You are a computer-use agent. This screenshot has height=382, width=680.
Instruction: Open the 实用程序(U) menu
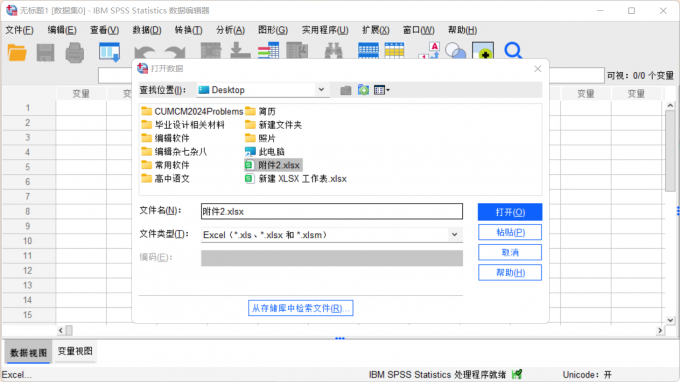pos(325,30)
